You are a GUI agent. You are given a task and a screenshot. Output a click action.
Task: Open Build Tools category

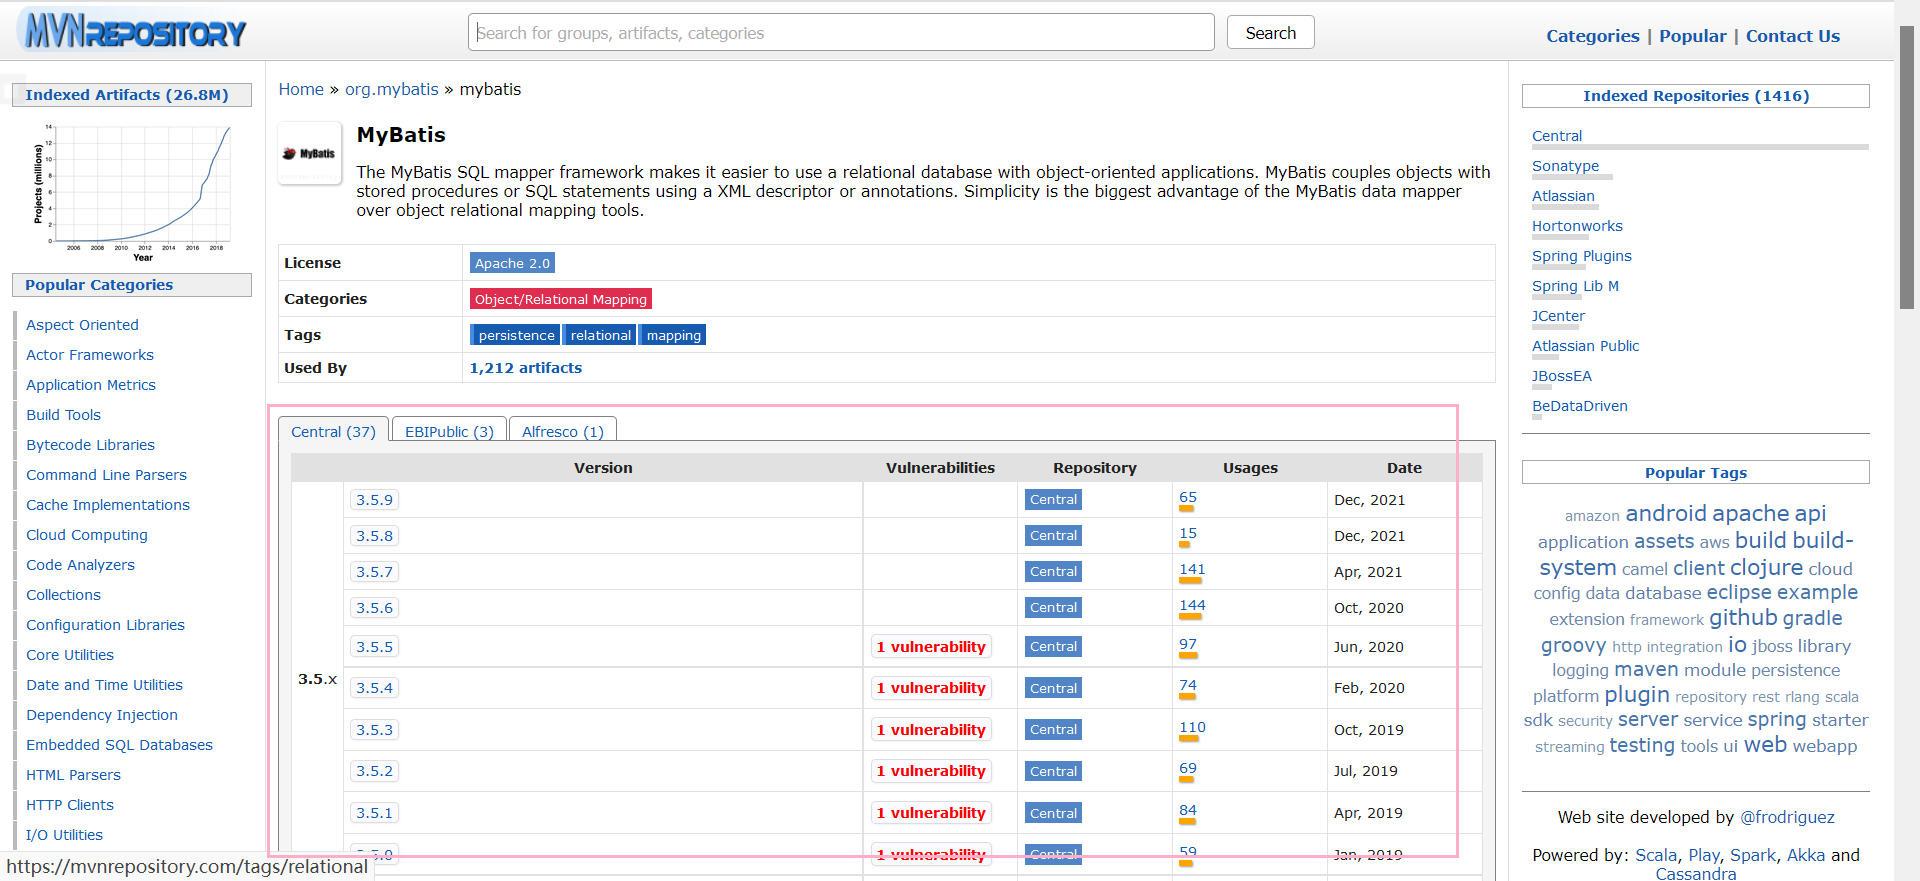[x=63, y=415]
